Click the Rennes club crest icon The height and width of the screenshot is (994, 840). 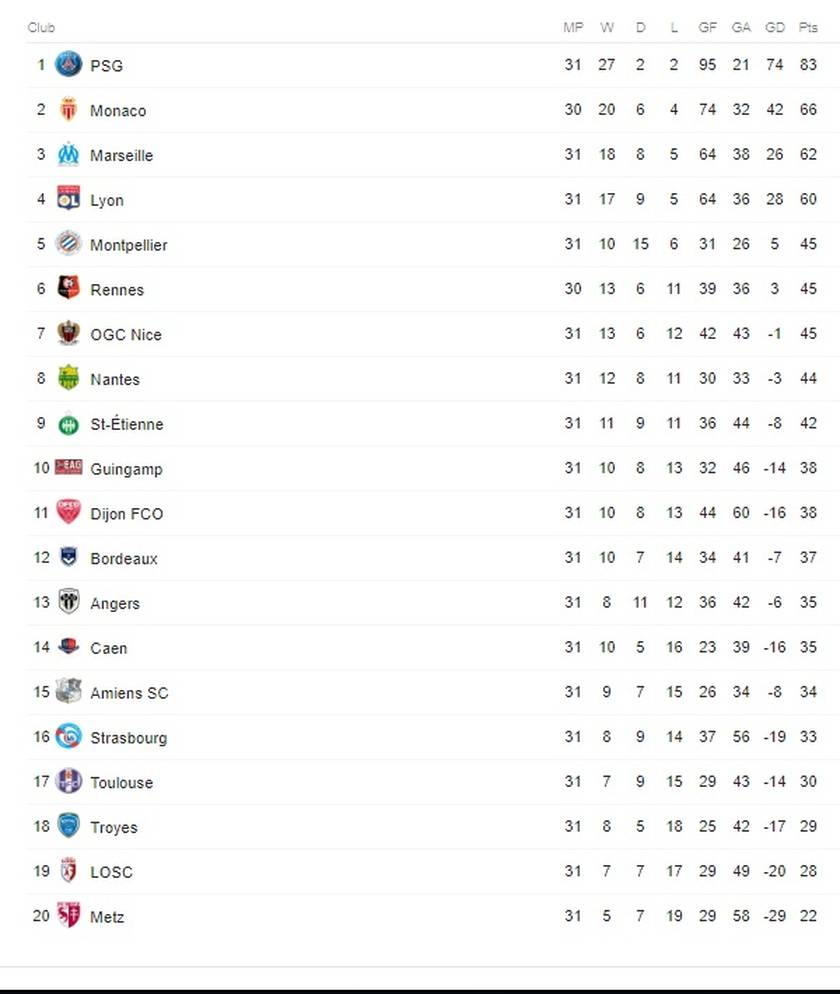(68, 289)
